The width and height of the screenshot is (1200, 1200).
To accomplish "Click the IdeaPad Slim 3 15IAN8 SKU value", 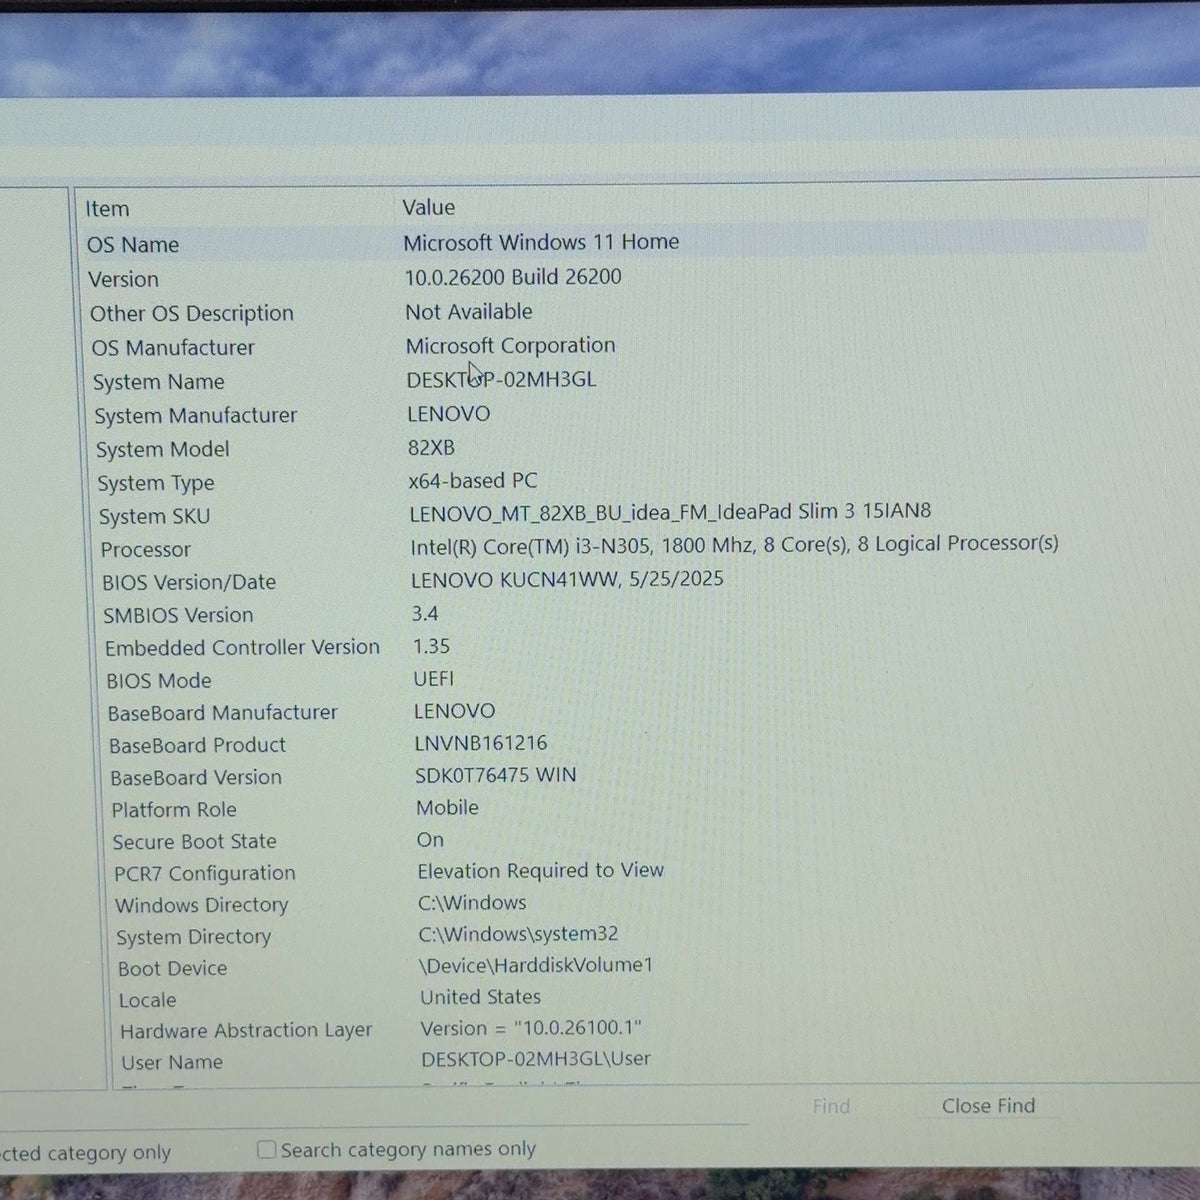I will [x=670, y=512].
